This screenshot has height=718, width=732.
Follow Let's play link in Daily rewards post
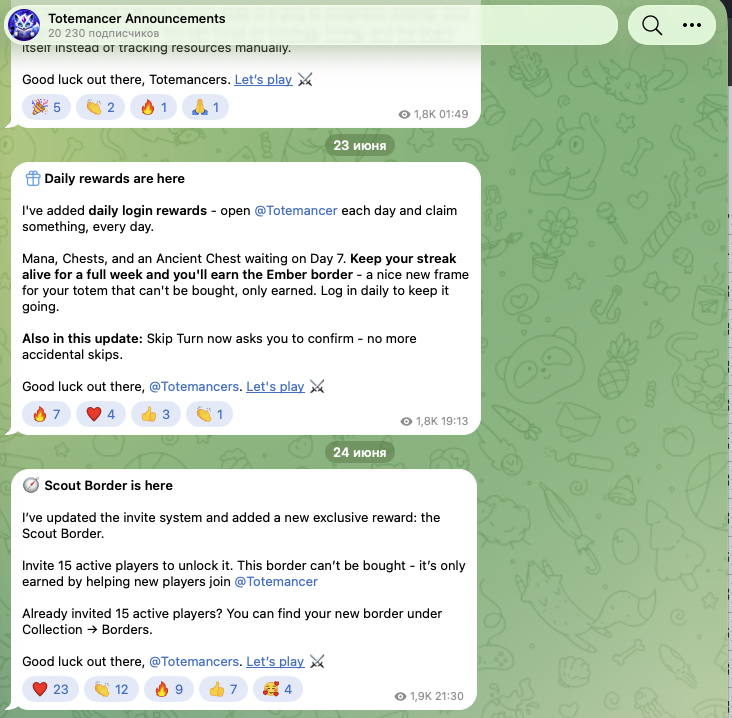tap(275, 387)
